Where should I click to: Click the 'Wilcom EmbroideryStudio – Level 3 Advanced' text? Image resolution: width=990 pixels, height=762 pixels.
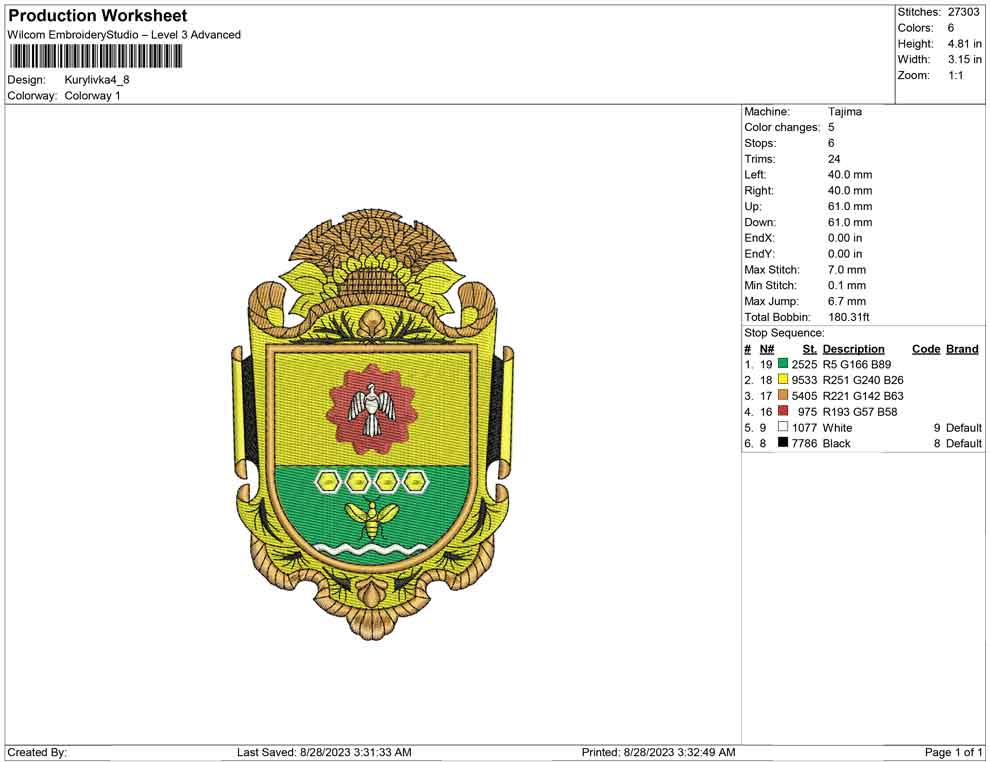124,35
